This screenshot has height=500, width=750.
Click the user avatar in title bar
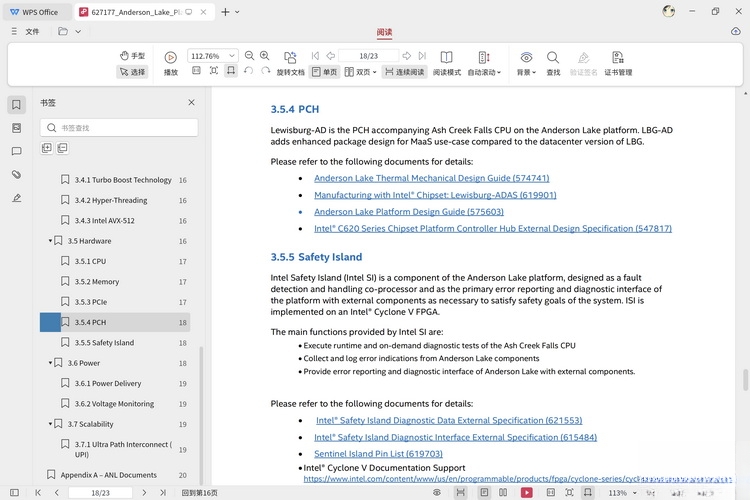coord(668,11)
